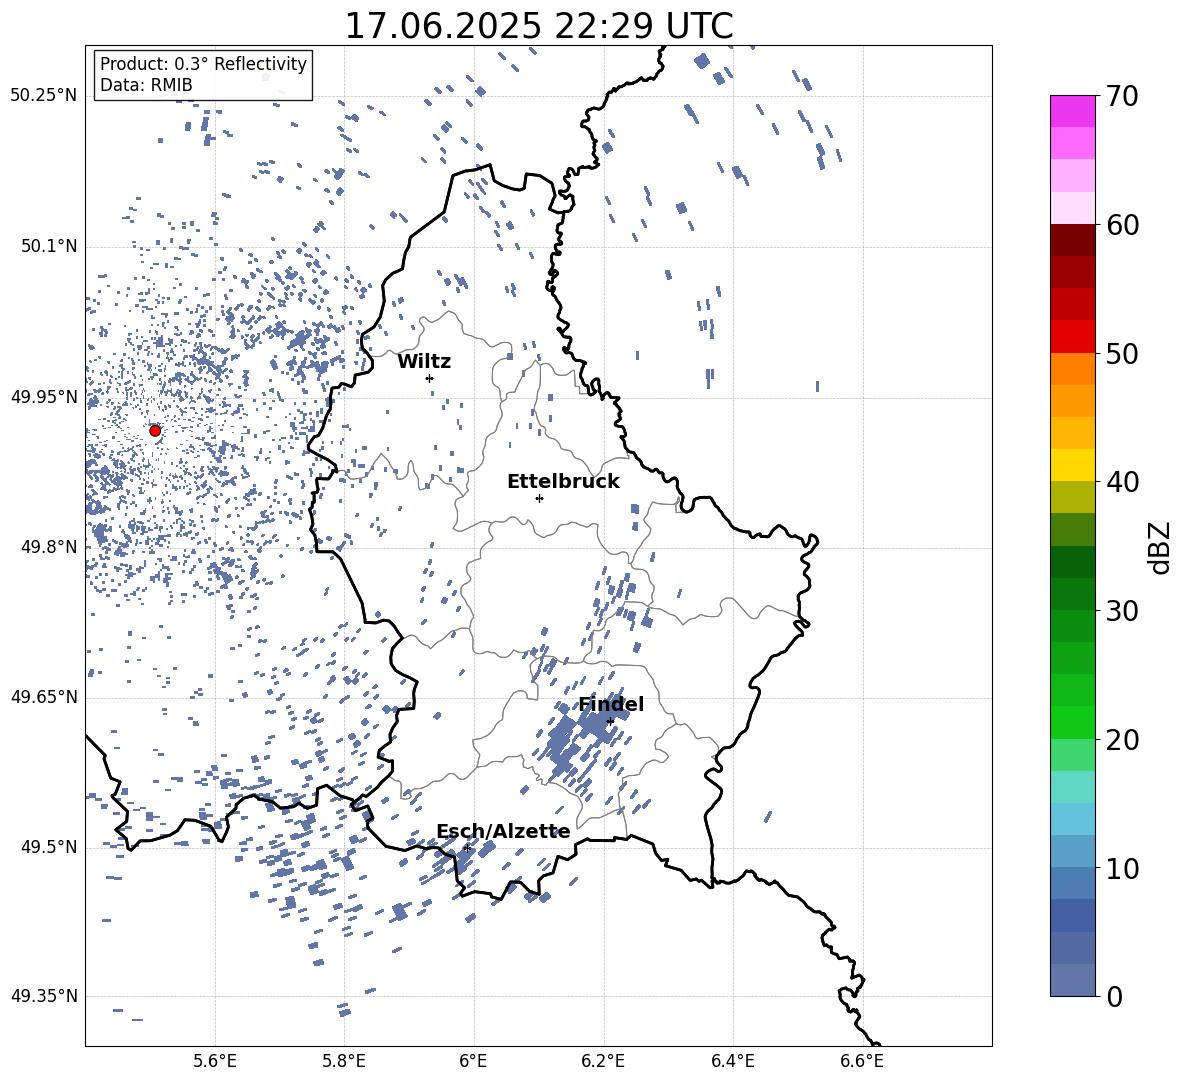Click the title 17.06.2025 22:29 UTC
This screenshot has height=1081, width=1184.
click(539, 26)
